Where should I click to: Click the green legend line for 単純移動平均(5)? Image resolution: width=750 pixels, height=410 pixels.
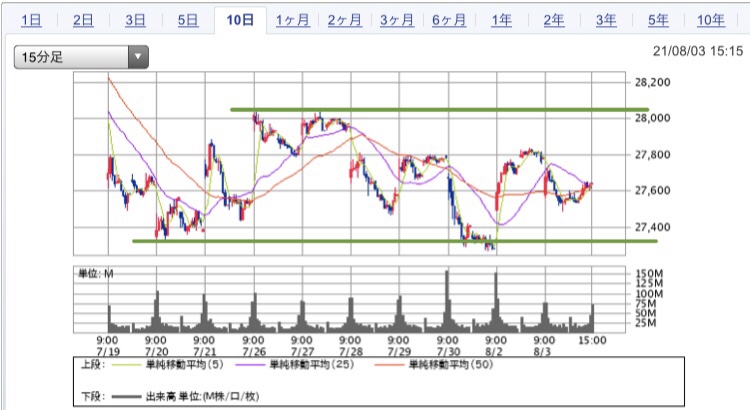pos(126,365)
